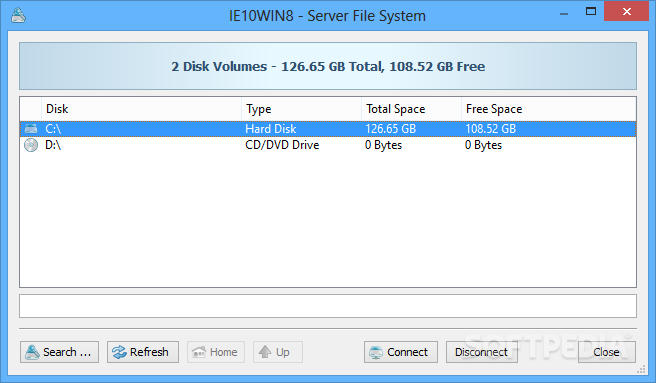Connect to the server

(x=401, y=352)
